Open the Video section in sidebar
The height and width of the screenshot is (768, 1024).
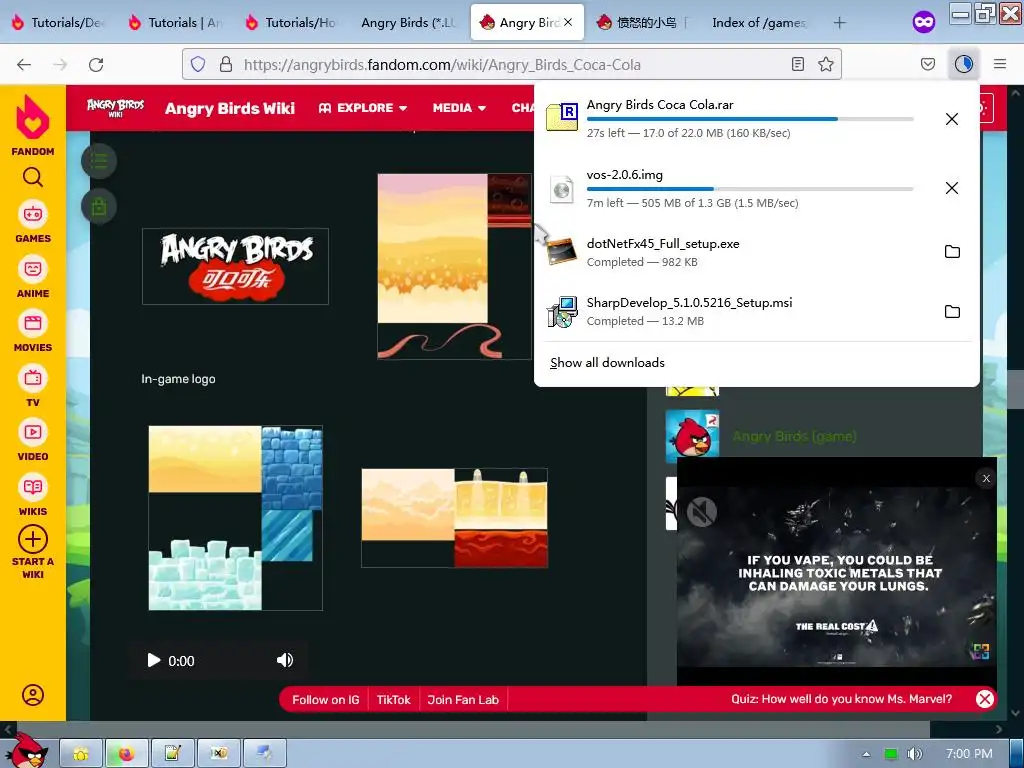[x=33, y=441]
